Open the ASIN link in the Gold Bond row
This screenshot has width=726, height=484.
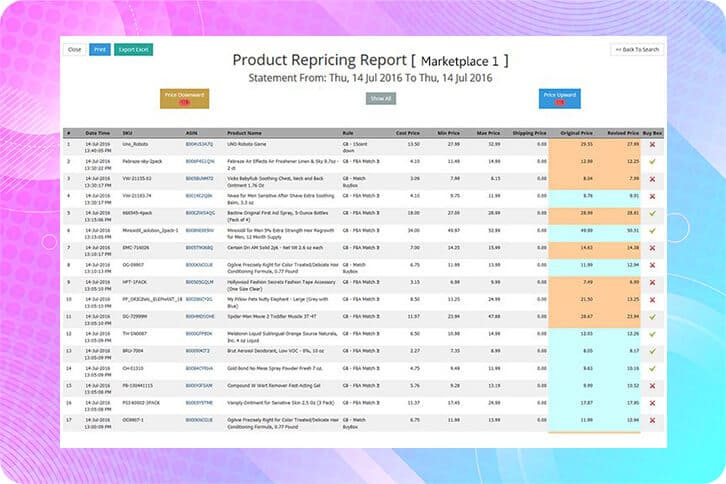(x=199, y=369)
